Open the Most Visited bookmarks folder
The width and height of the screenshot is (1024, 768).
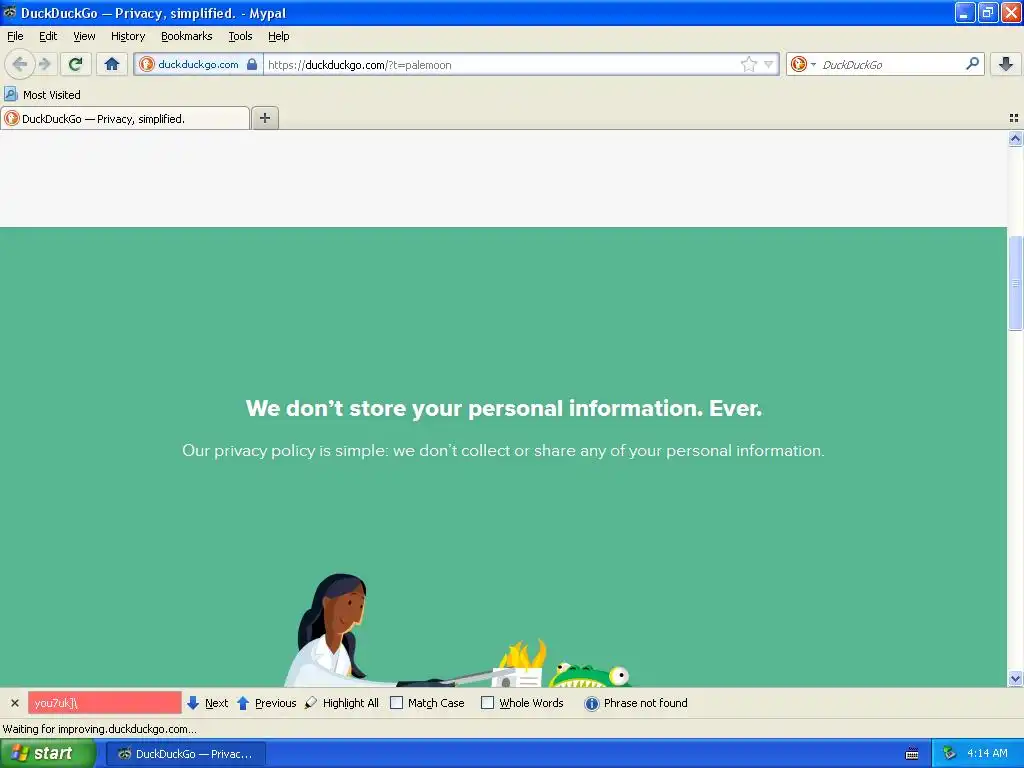pyautogui.click(x=42, y=95)
